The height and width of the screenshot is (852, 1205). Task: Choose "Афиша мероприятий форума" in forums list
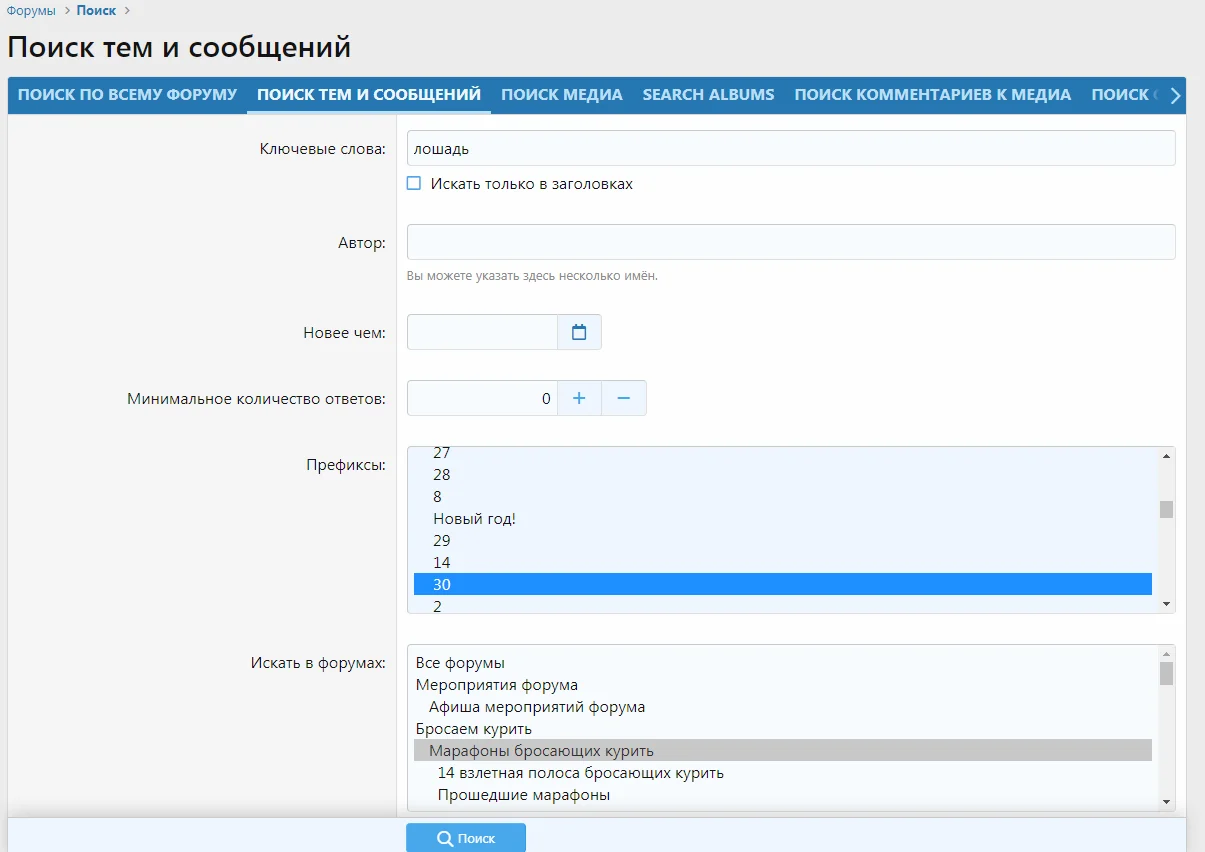click(x=537, y=707)
